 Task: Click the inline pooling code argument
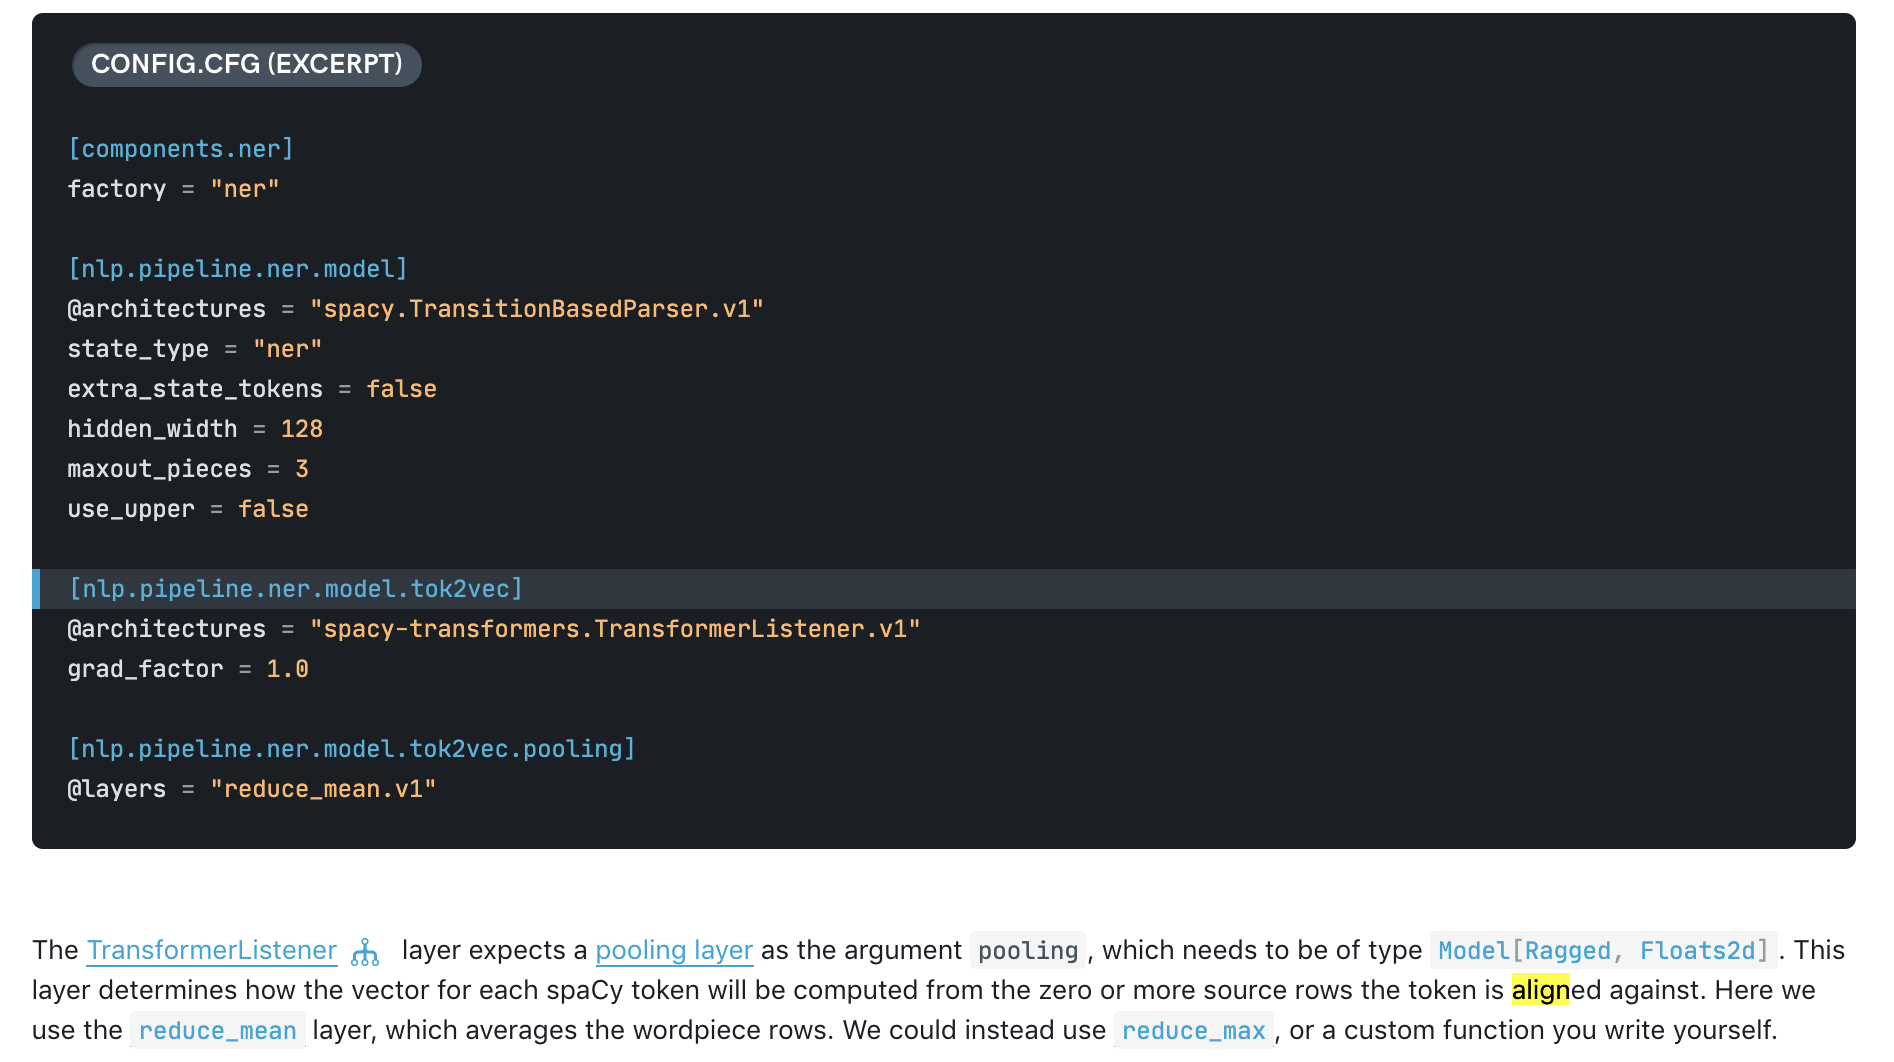tap(1028, 950)
